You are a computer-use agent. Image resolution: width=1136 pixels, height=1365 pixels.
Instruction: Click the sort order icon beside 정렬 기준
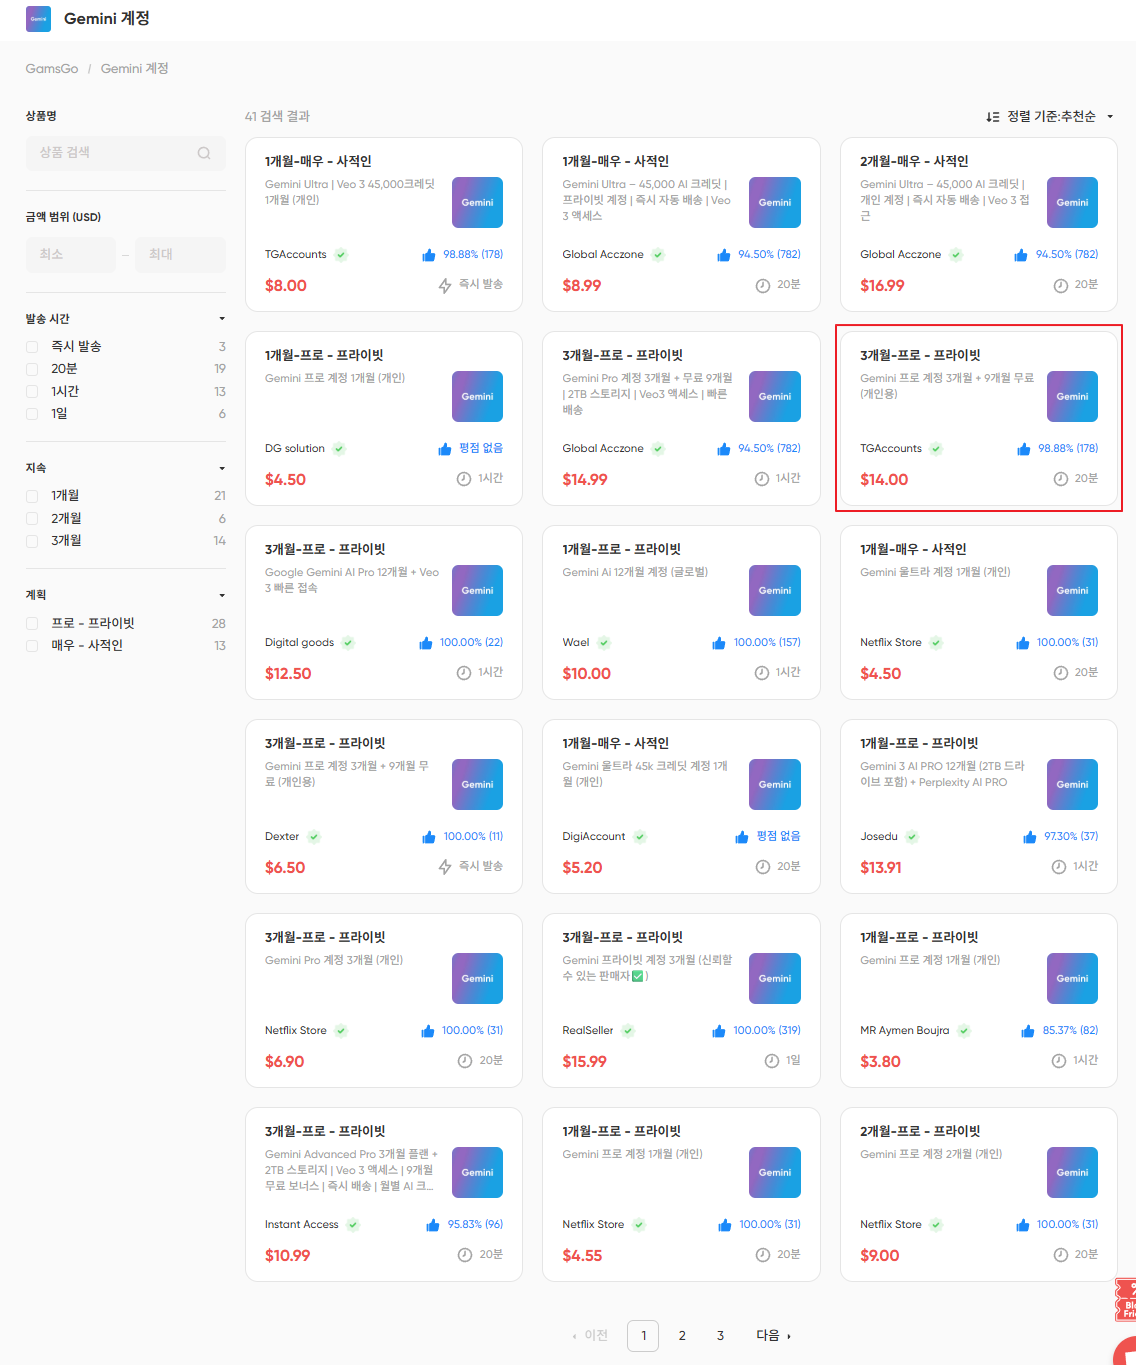tap(992, 117)
